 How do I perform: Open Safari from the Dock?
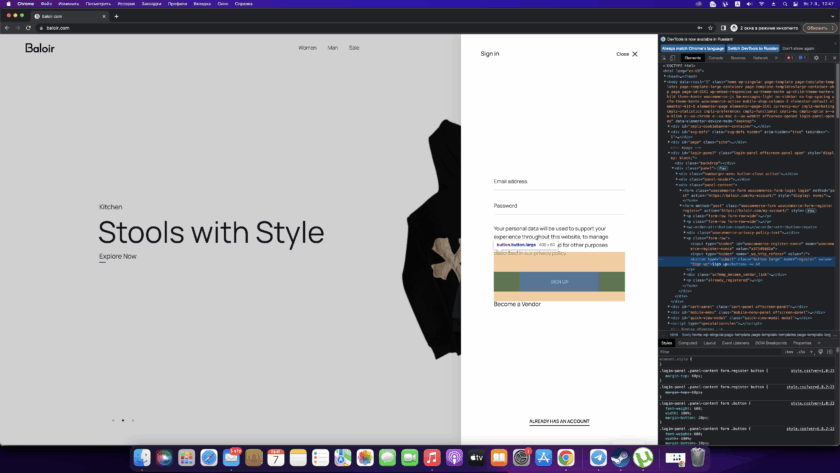pyautogui.click(x=209, y=457)
